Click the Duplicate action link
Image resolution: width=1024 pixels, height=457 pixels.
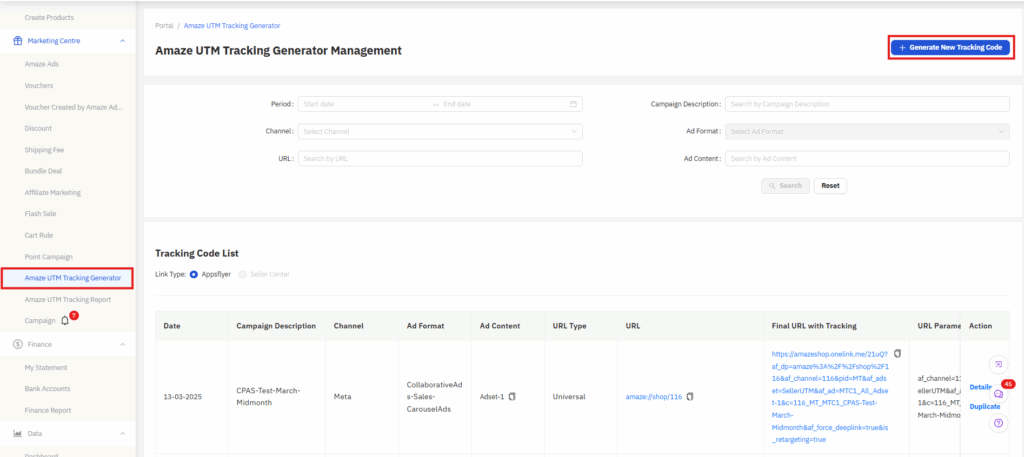click(985, 406)
